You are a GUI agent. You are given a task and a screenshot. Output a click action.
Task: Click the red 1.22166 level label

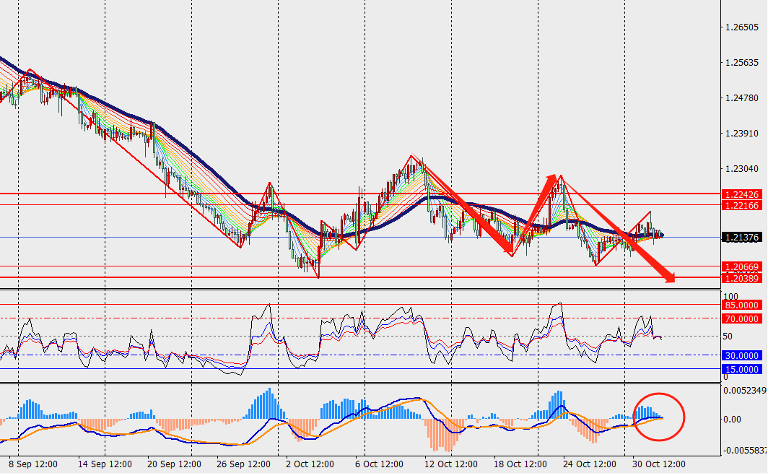tap(742, 205)
